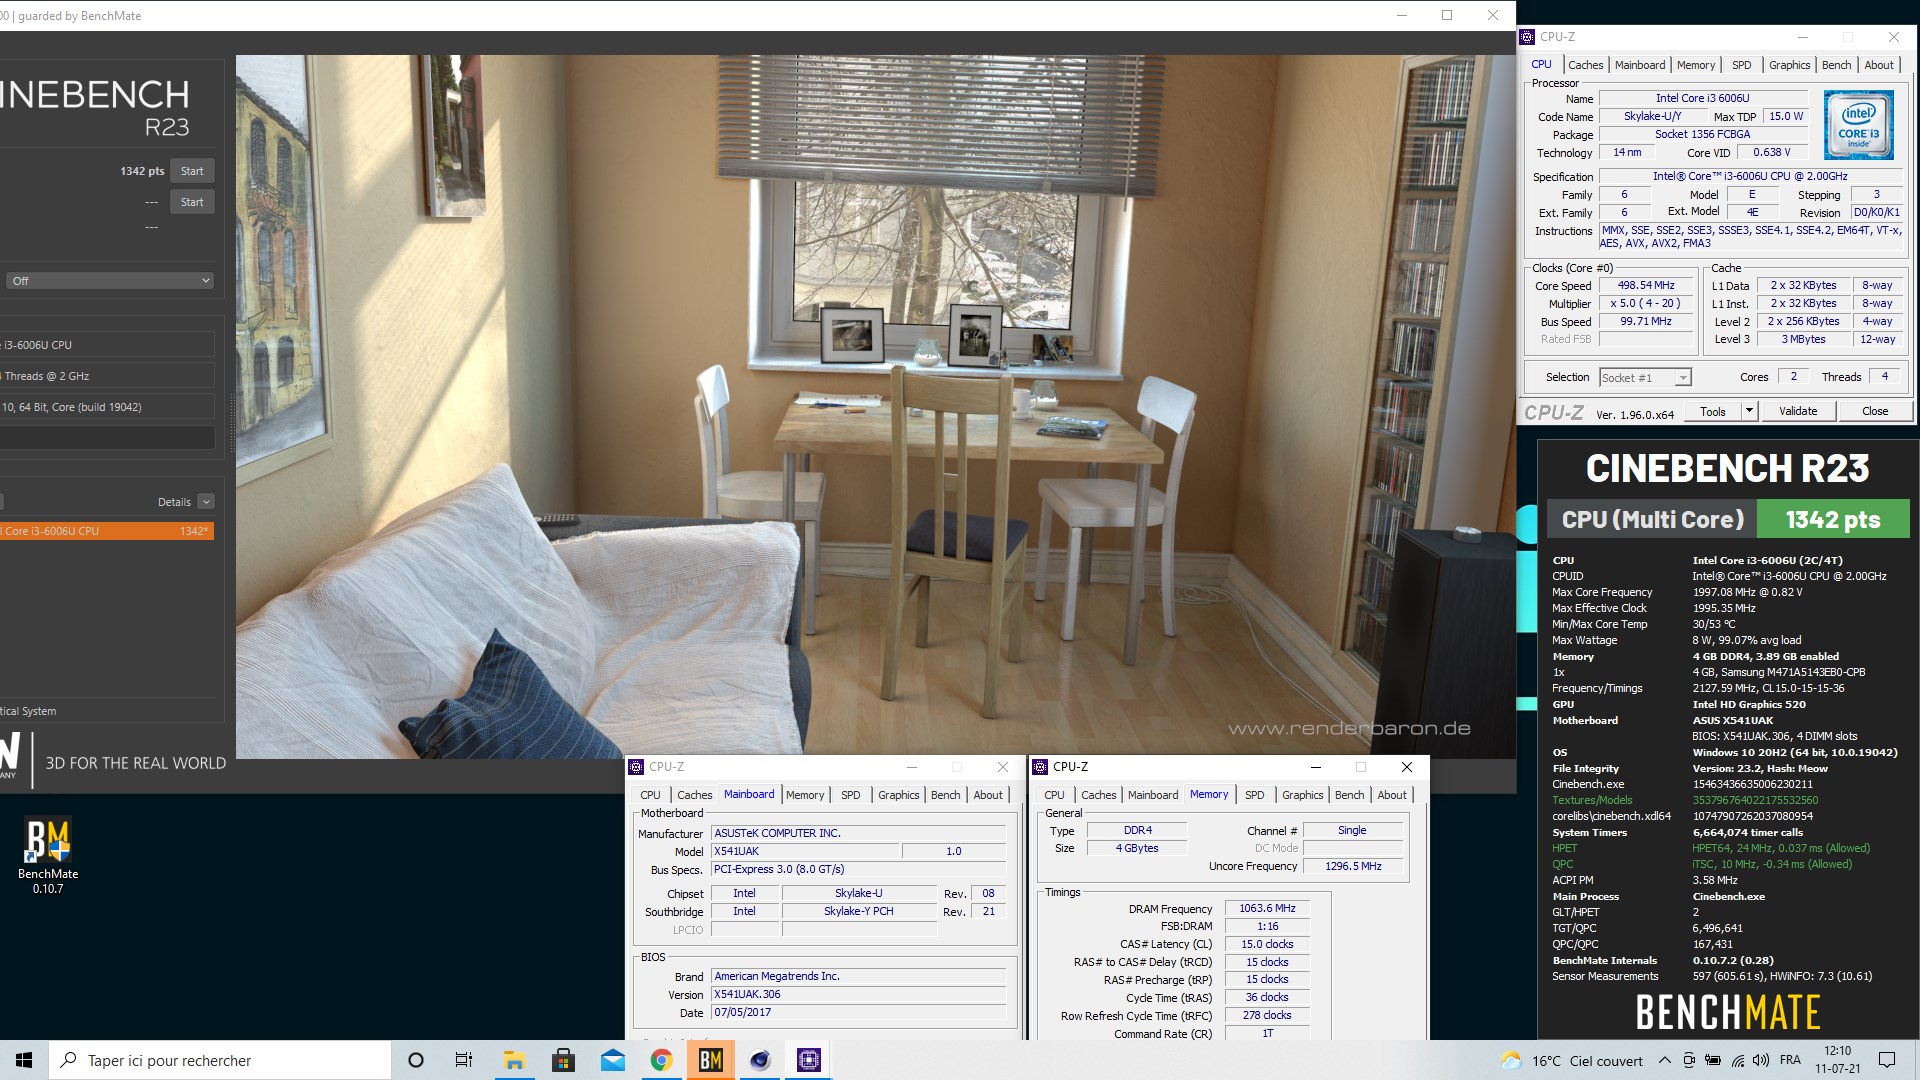The image size is (1920, 1080).
Task: Click the rendered room image
Action: (x=875, y=406)
